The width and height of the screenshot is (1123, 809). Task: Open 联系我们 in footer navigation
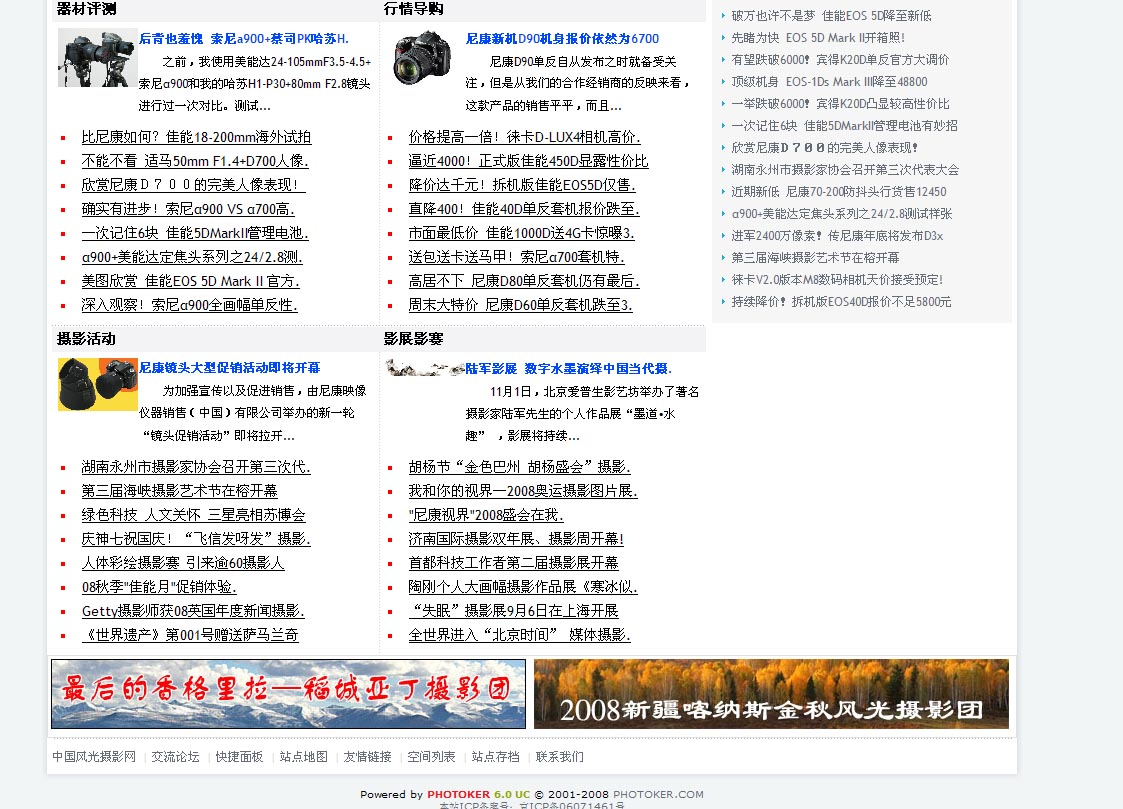(x=559, y=757)
